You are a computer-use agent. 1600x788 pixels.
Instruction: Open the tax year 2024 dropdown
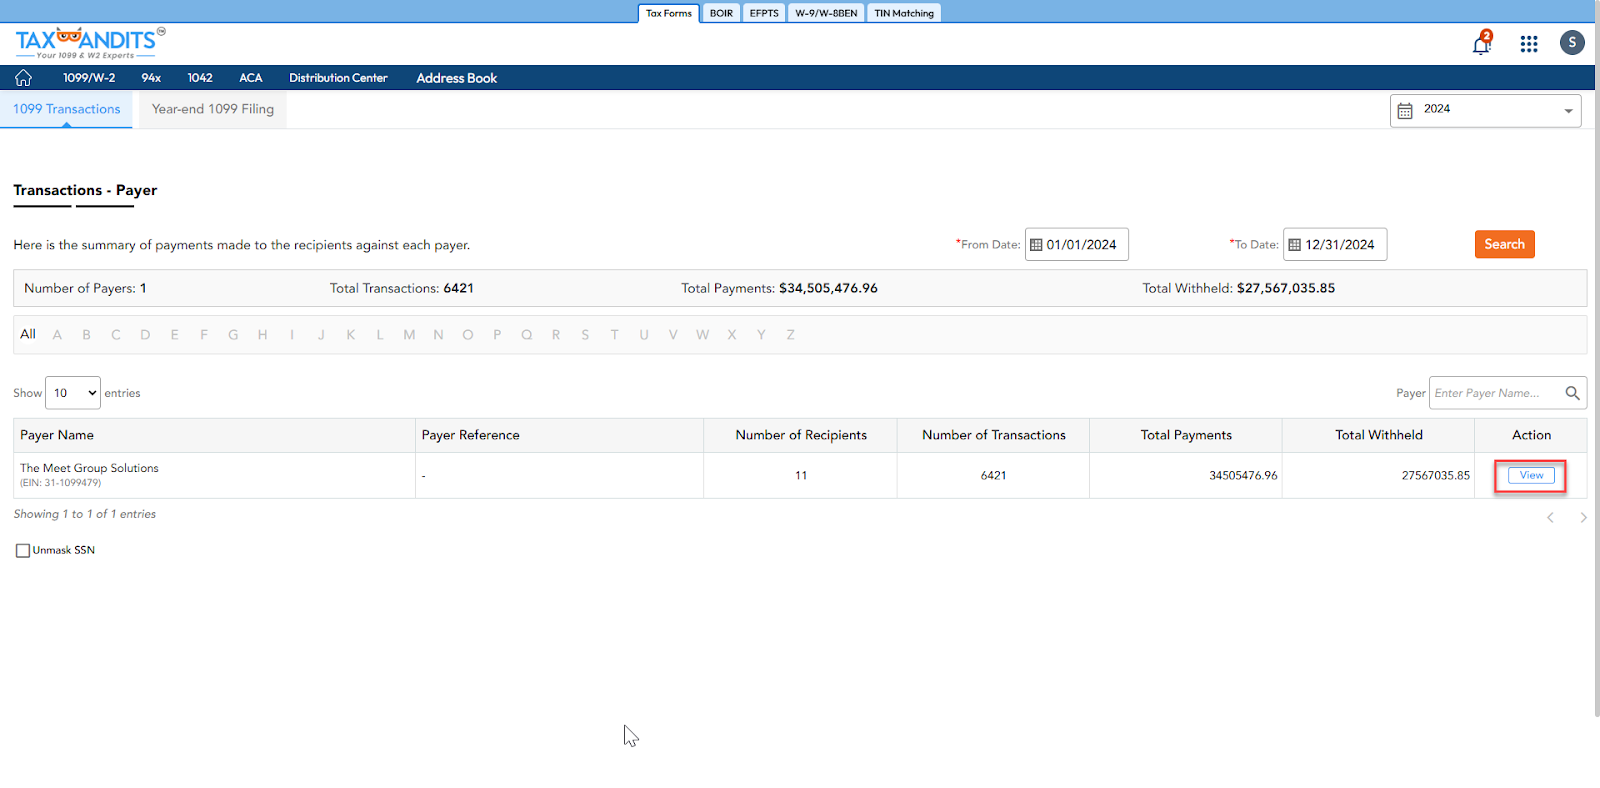pyautogui.click(x=1485, y=110)
